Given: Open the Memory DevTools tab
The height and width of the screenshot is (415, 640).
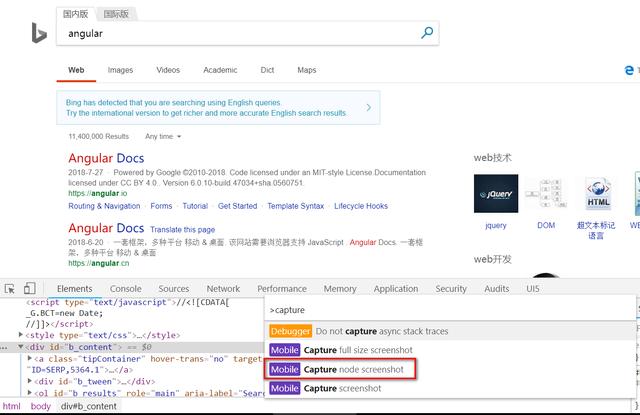Looking at the screenshot, I should click(340, 289).
